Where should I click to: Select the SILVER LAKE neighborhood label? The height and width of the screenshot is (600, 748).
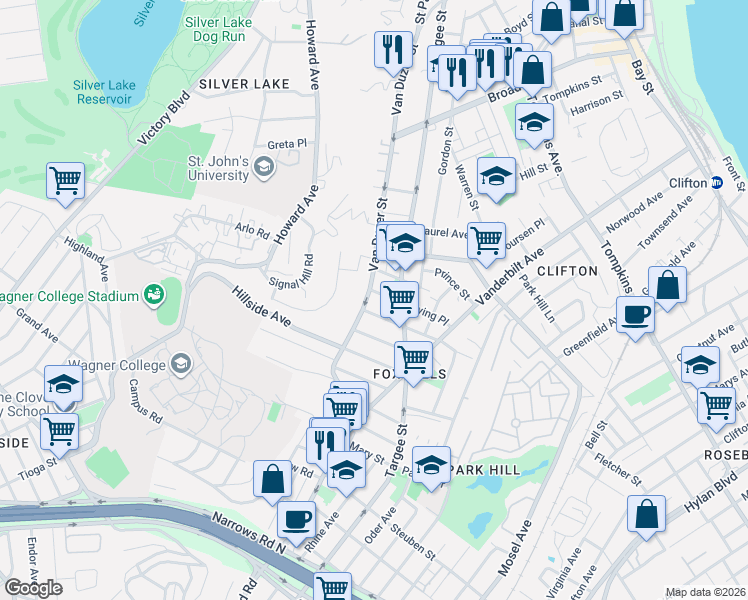point(244,84)
